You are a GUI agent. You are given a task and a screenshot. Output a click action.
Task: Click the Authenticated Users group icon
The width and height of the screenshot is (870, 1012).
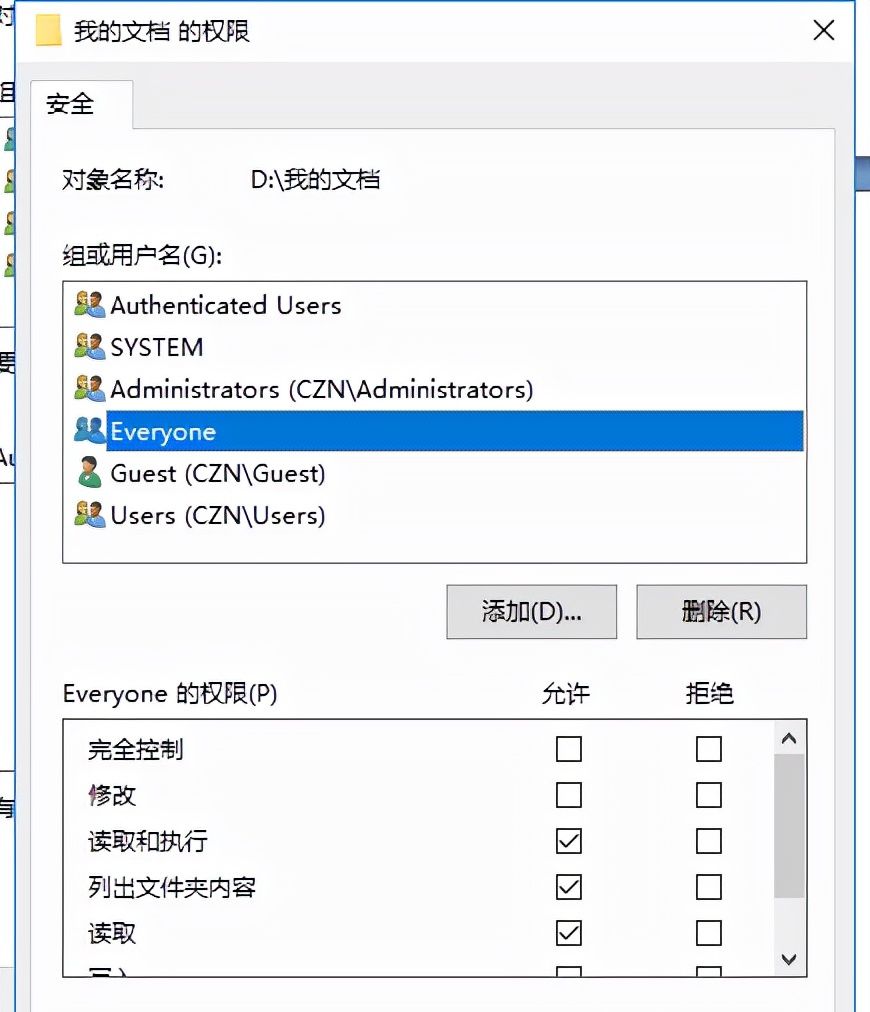89,305
